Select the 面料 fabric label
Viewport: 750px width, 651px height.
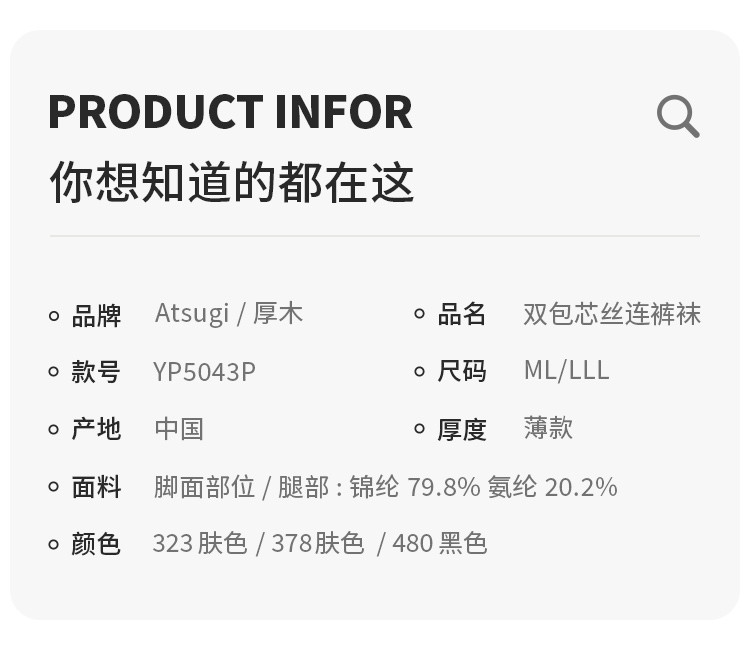pyautogui.click(x=96, y=487)
